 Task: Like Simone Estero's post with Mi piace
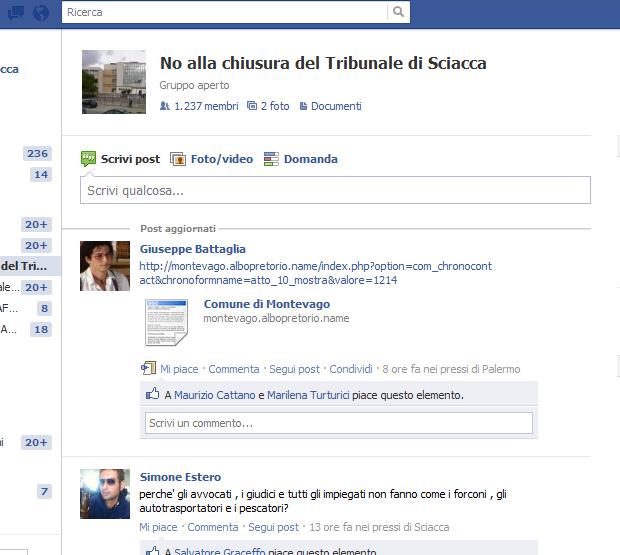[x=158, y=527]
